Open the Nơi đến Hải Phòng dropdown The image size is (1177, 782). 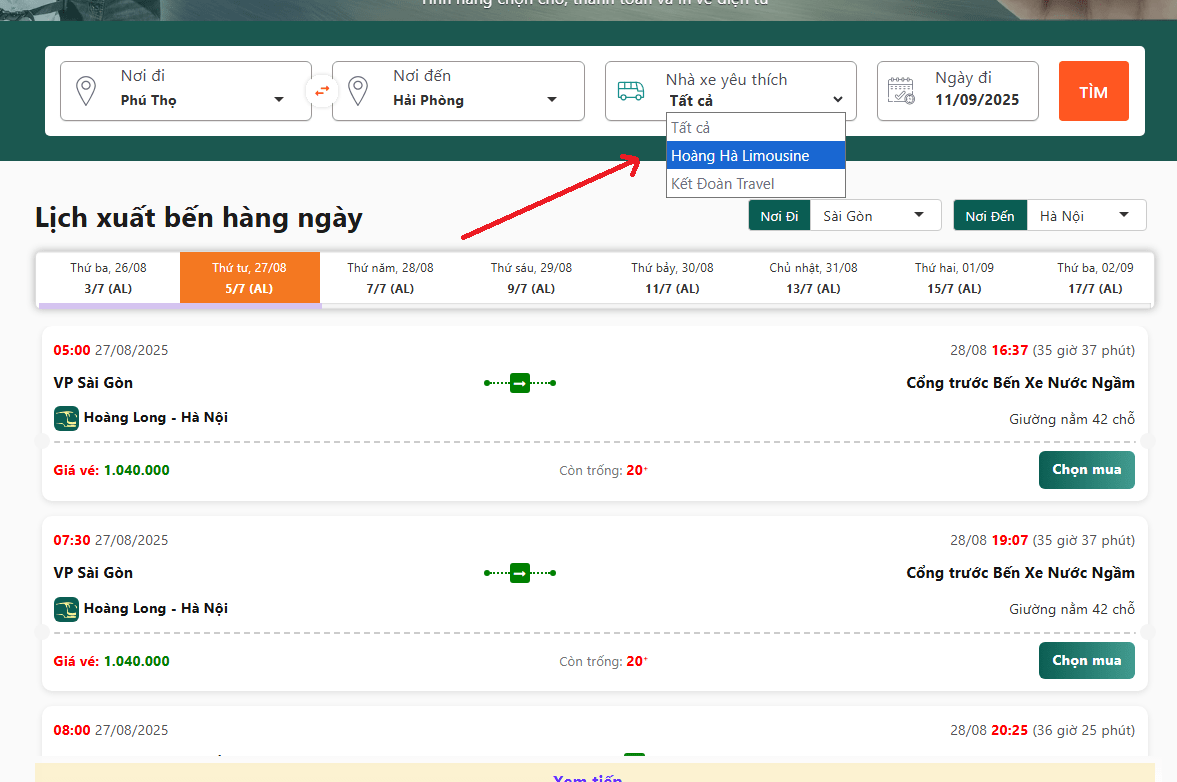[x=472, y=100]
